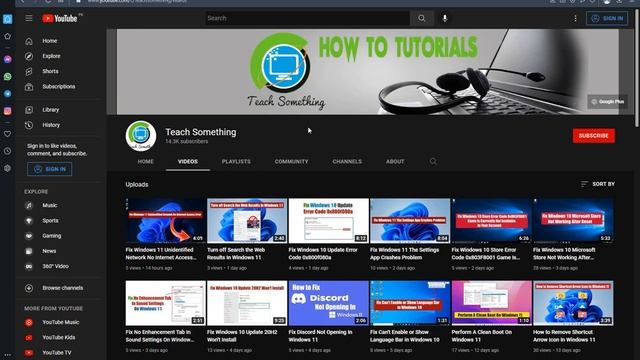This screenshot has width=640, height=360.
Task: Open Turn off Search the Web Results thumbnail
Action: pyautogui.click(x=247, y=221)
